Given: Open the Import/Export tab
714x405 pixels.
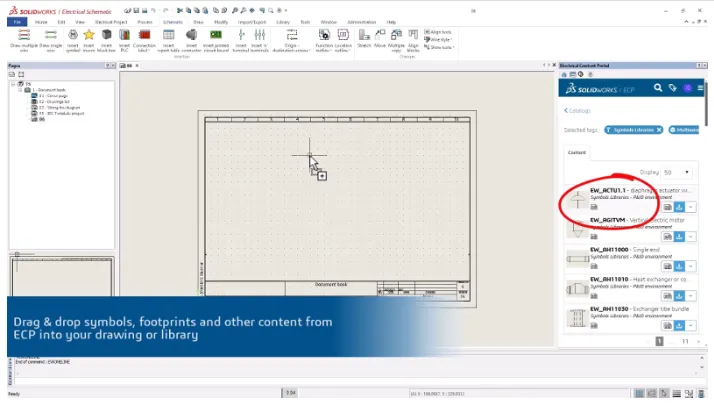Looking at the screenshot, I should pyautogui.click(x=252, y=22).
